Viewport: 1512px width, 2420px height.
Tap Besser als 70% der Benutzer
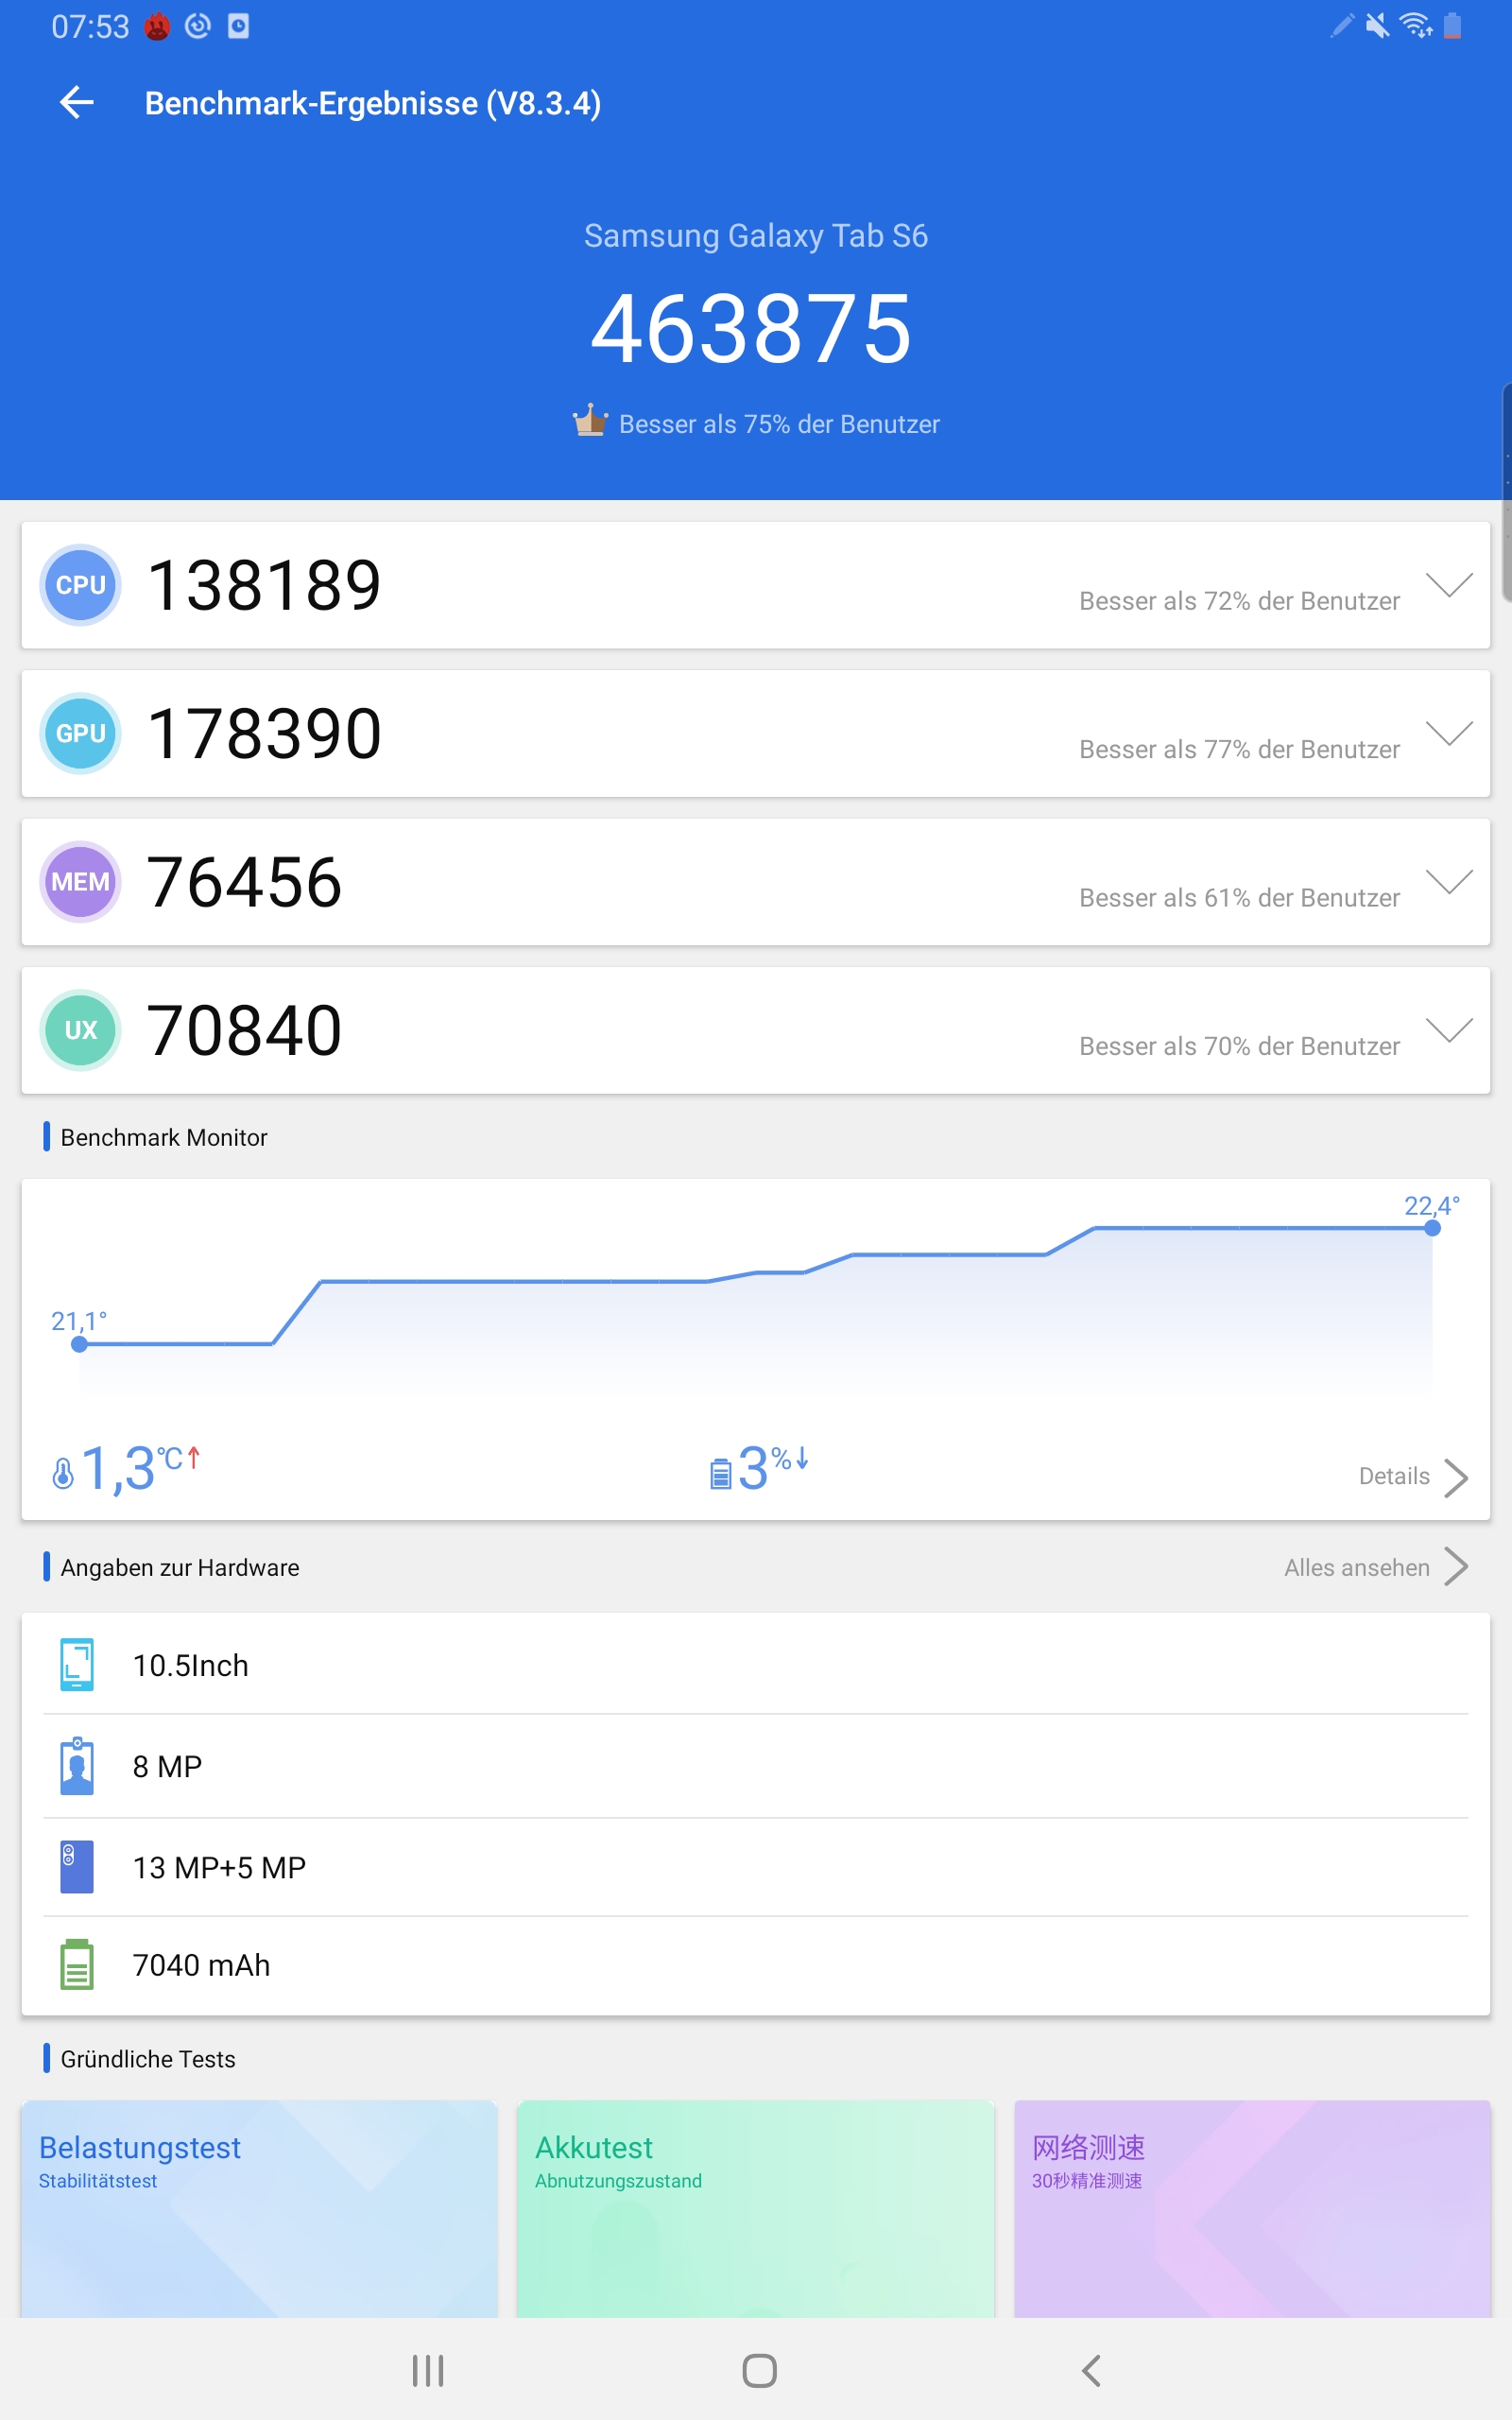coord(1239,1046)
